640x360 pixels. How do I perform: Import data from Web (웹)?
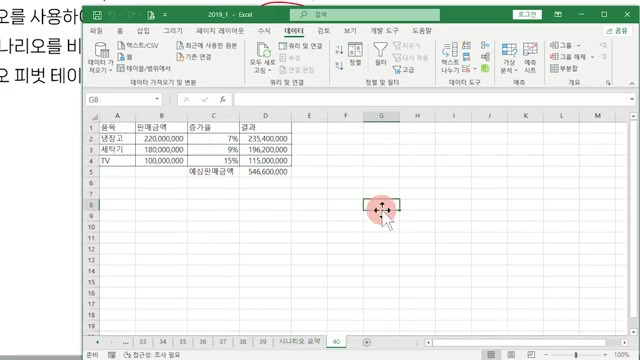(x=125, y=57)
